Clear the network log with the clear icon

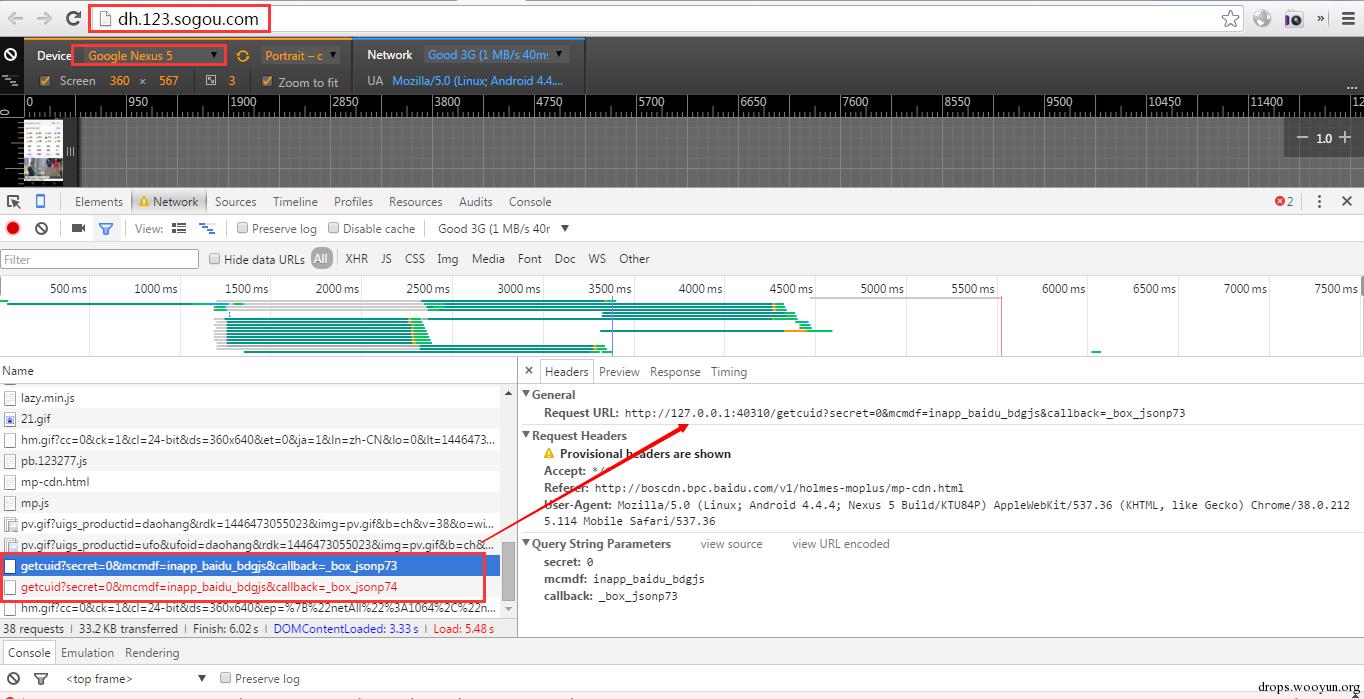[41, 228]
